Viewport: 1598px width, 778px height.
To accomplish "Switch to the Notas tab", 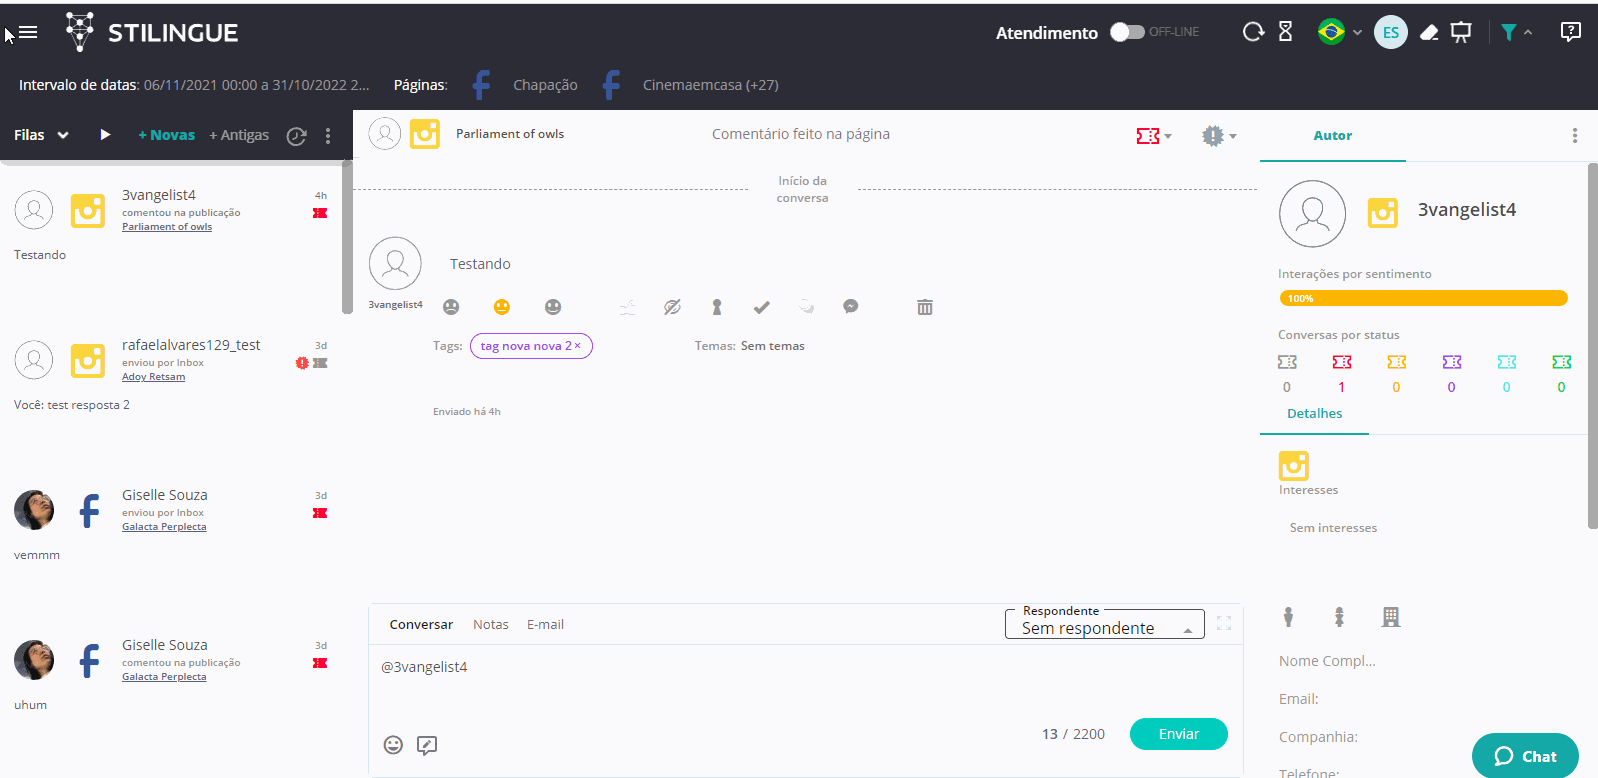I will click(490, 624).
